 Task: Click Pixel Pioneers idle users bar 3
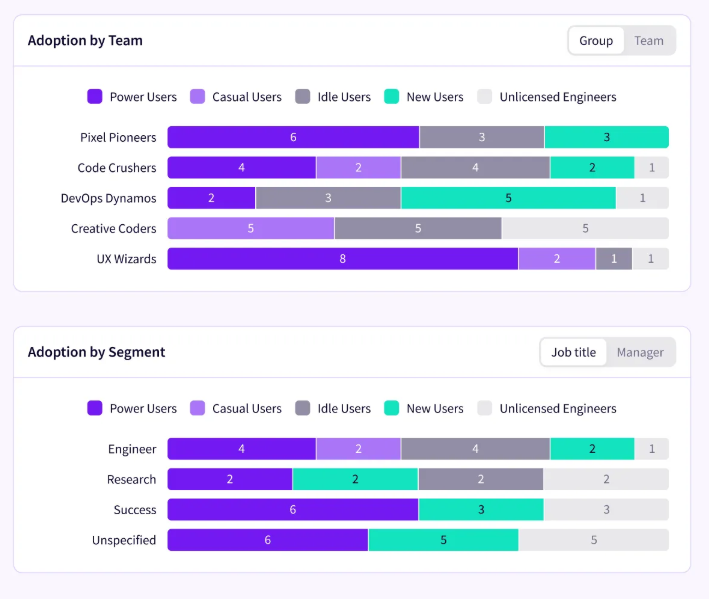(482, 137)
